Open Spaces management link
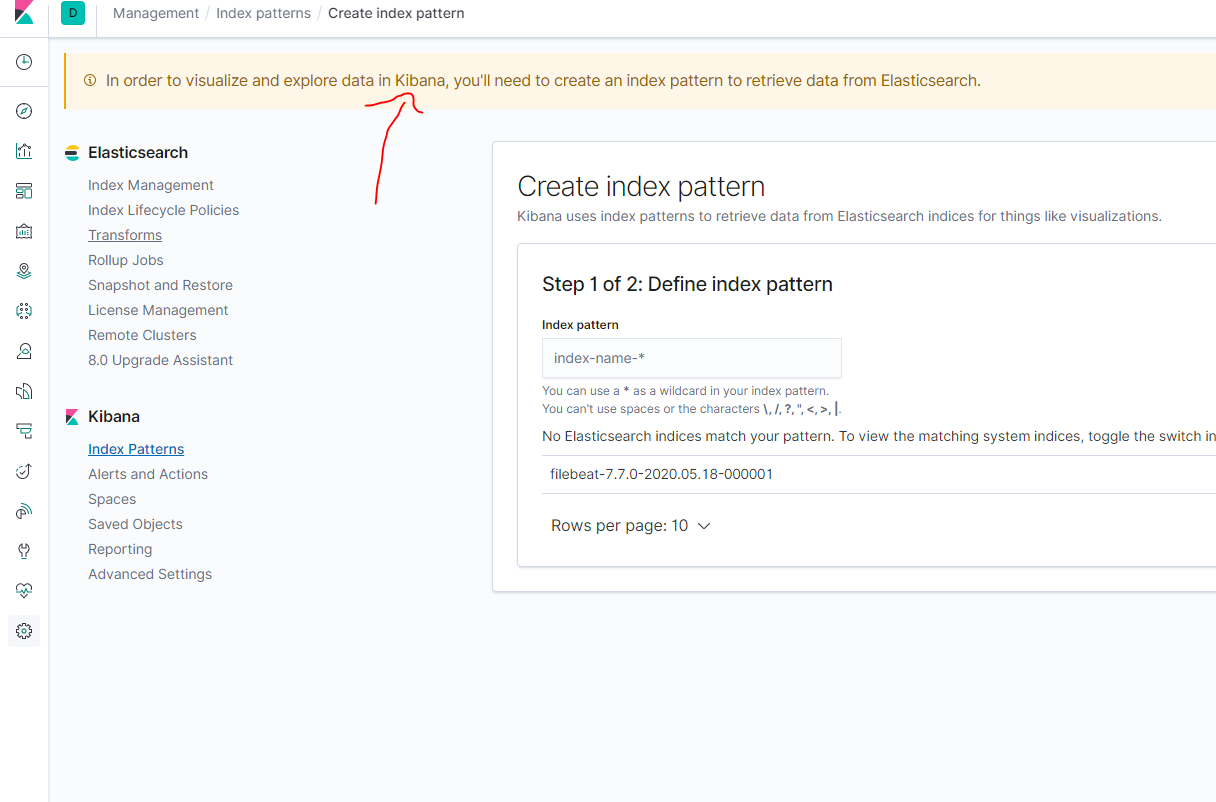The width and height of the screenshot is (1216, 802). tap(112, 499)
